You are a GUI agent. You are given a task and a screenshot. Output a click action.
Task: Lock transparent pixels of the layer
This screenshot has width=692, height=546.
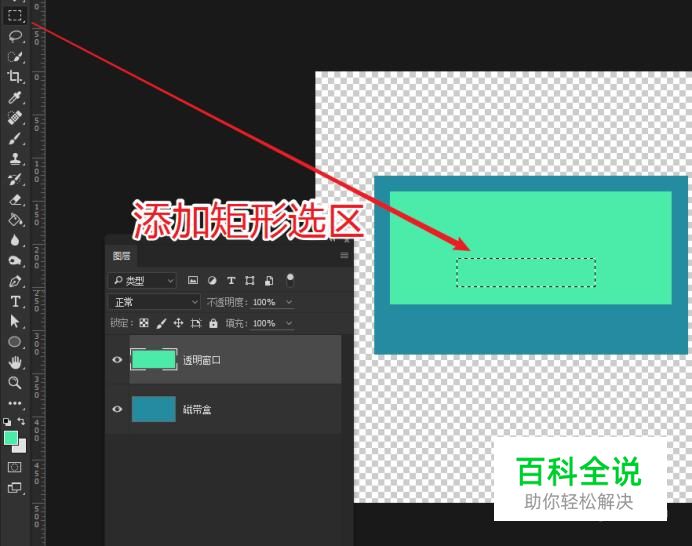click(144, 323)
